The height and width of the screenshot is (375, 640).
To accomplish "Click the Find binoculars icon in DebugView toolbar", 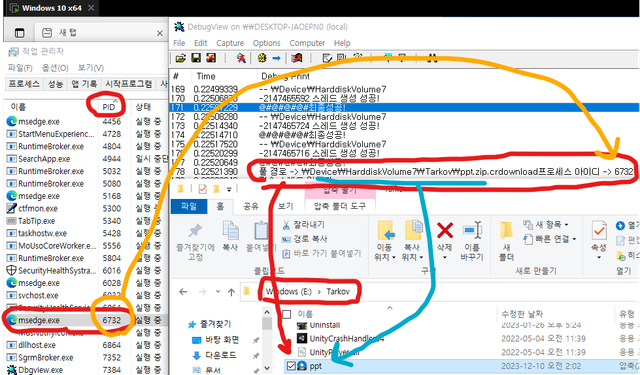I will tap(432, 58).
